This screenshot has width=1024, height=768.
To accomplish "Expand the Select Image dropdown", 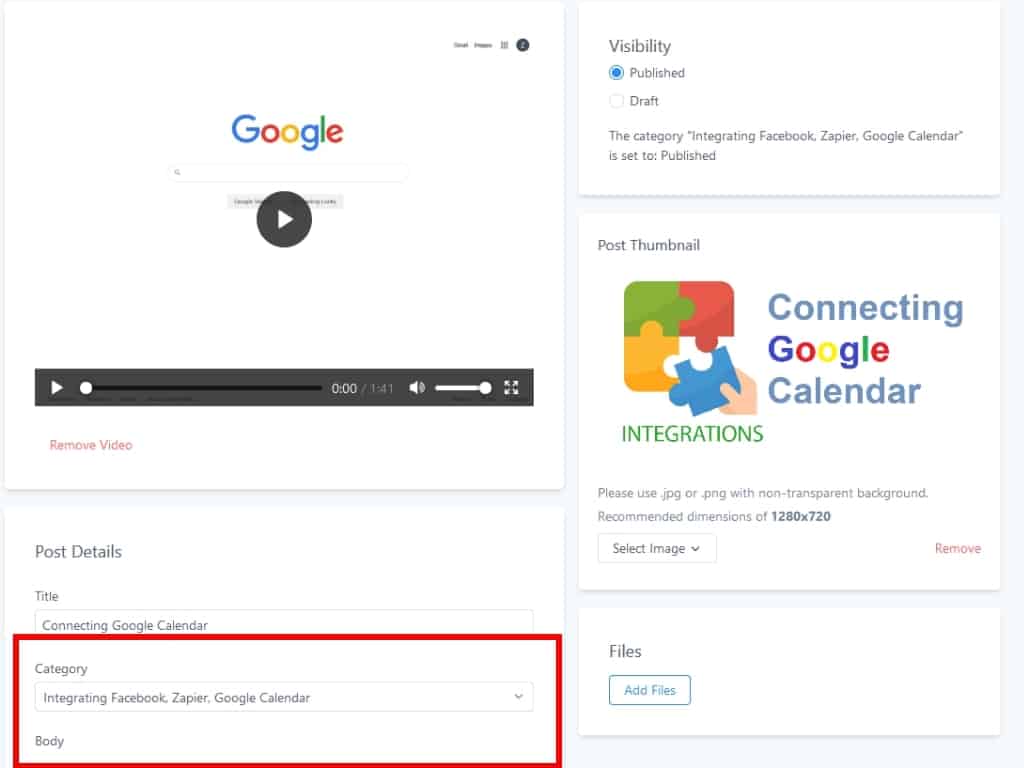I will point(657,548).
